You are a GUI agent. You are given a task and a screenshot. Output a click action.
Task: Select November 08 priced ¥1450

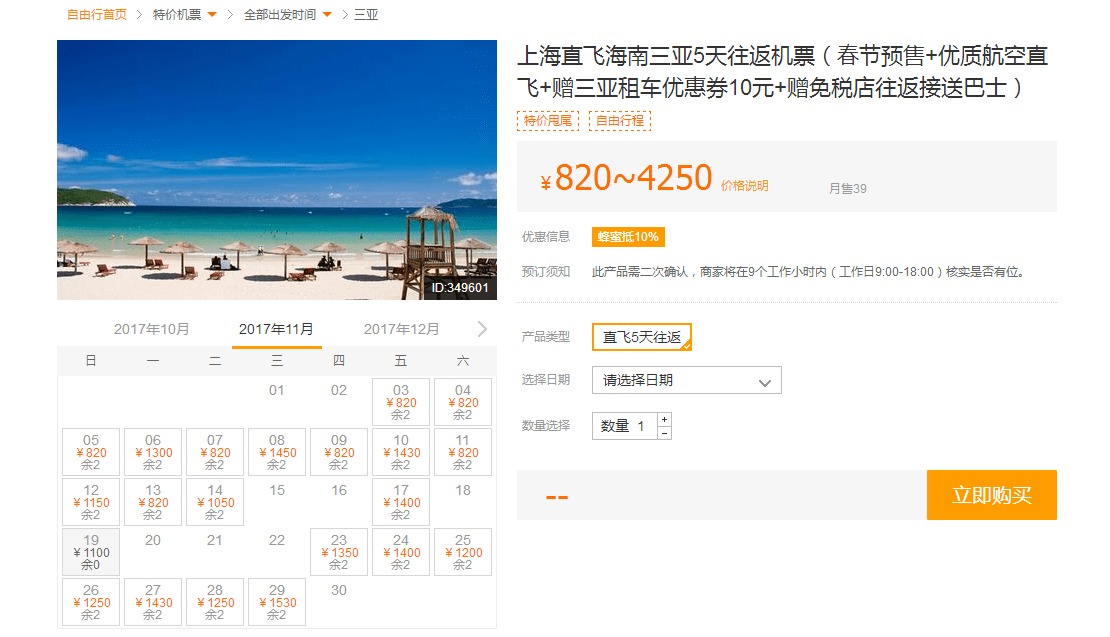(277, 452)
